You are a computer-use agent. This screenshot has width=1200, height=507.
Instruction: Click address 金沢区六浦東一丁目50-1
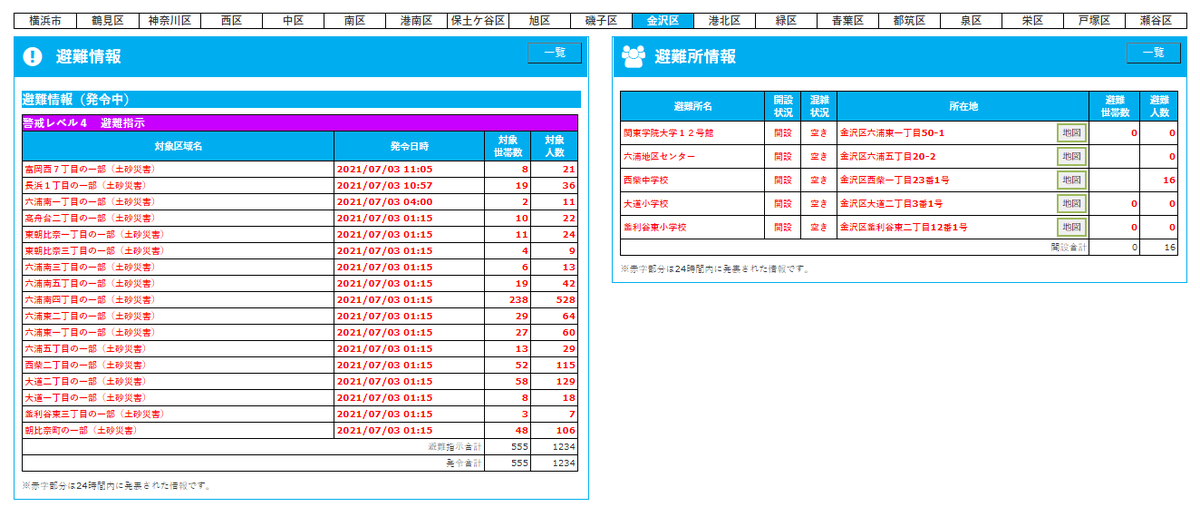point(892,132)
